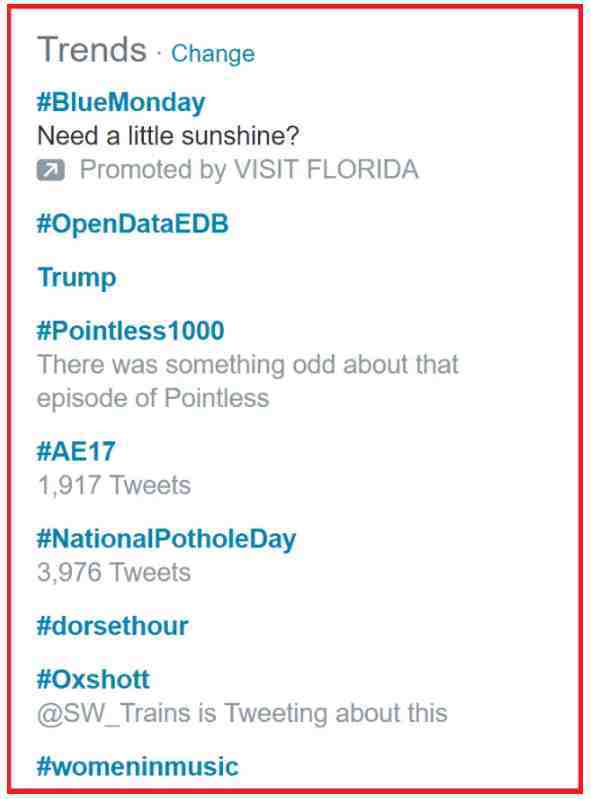Click '@SW_Trains is Tweeting about this'
The image size is (591, 799).
[x=243, y=713]
